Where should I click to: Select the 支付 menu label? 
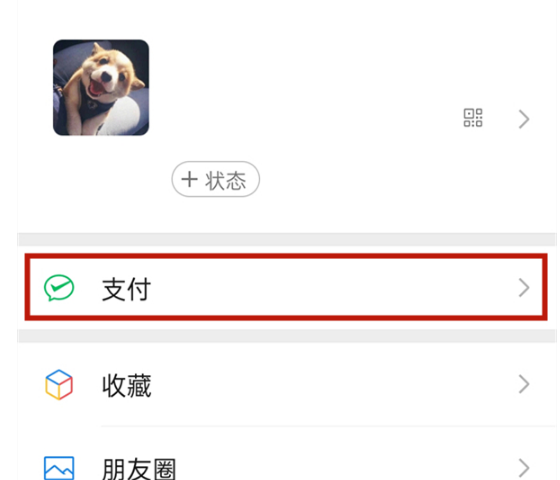pyautogui.click(x=126, y=289)
